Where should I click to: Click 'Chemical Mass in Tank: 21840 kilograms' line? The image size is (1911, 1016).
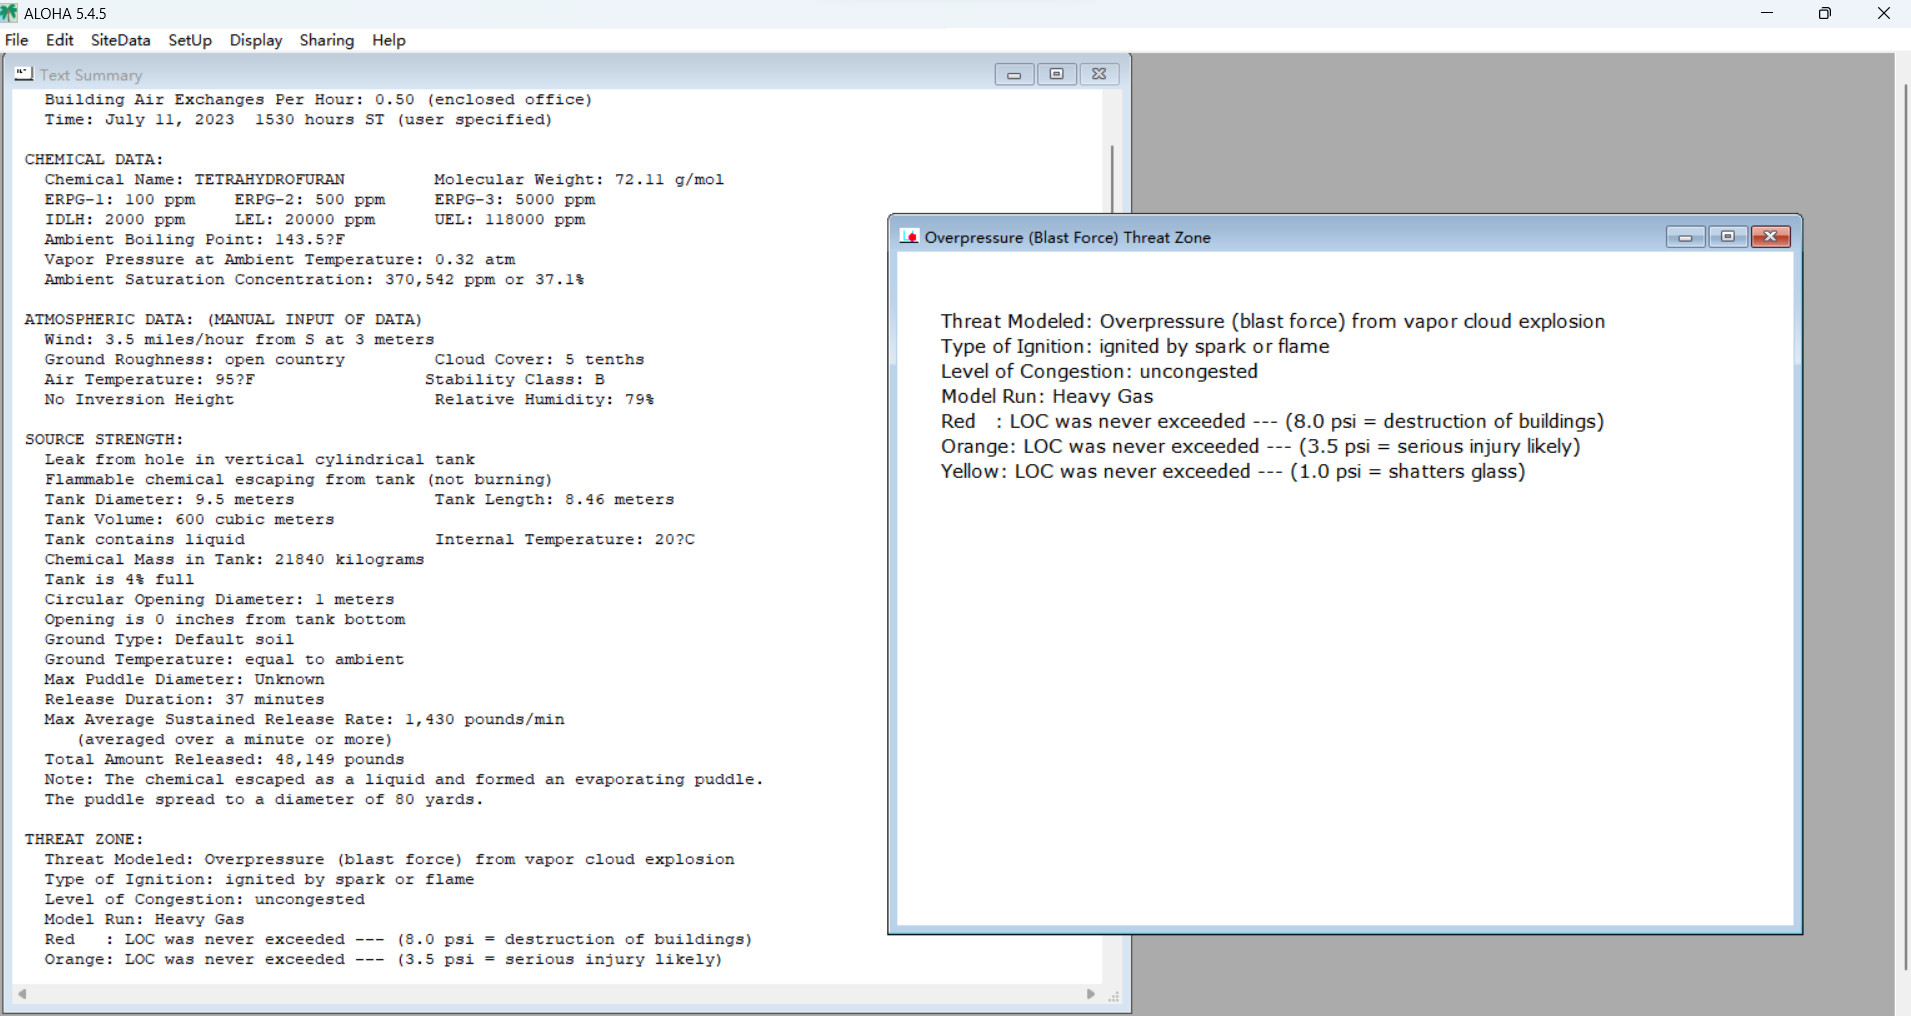(x=234, y=559)
